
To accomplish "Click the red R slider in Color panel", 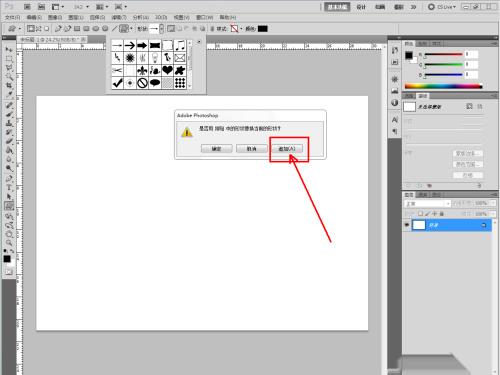I will (443, 54).
